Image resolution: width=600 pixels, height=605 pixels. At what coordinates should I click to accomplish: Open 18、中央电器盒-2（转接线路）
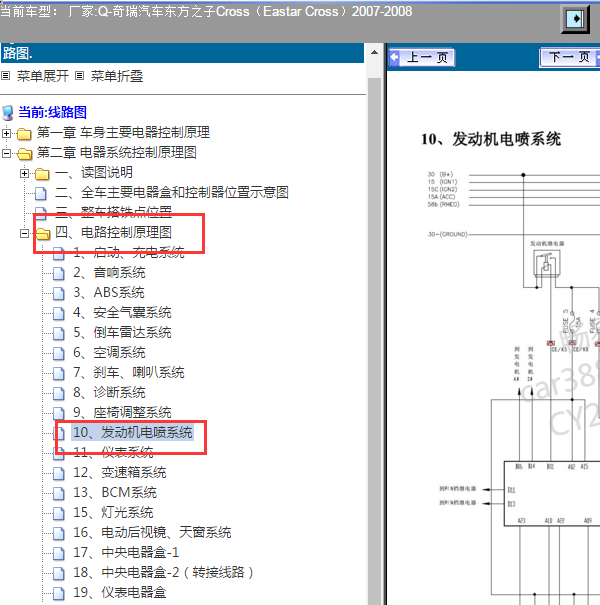tap(163, 573)
